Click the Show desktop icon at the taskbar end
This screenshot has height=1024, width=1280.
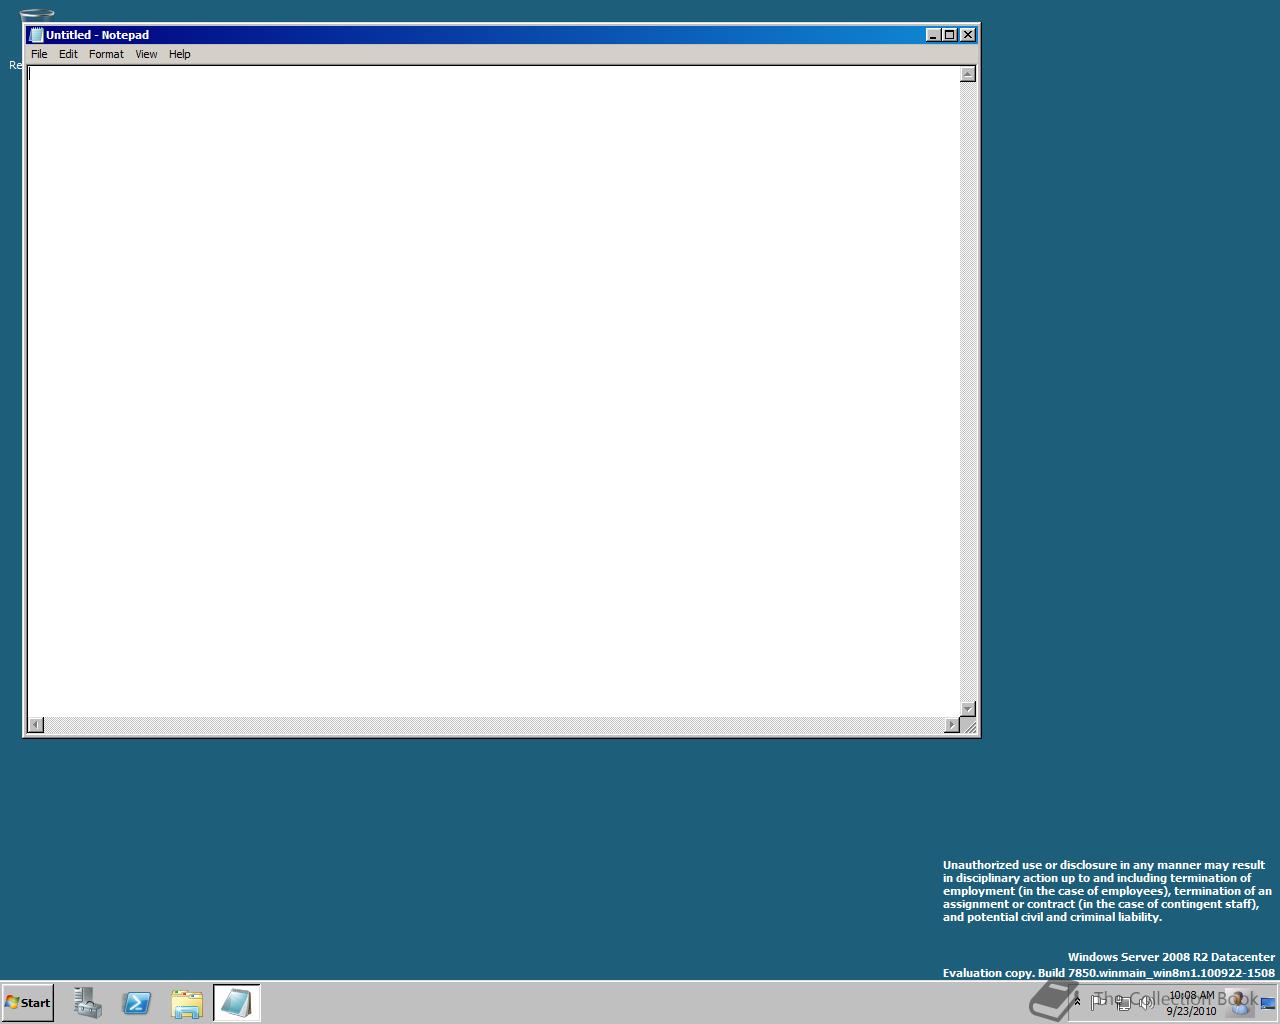(1268, 1003)
